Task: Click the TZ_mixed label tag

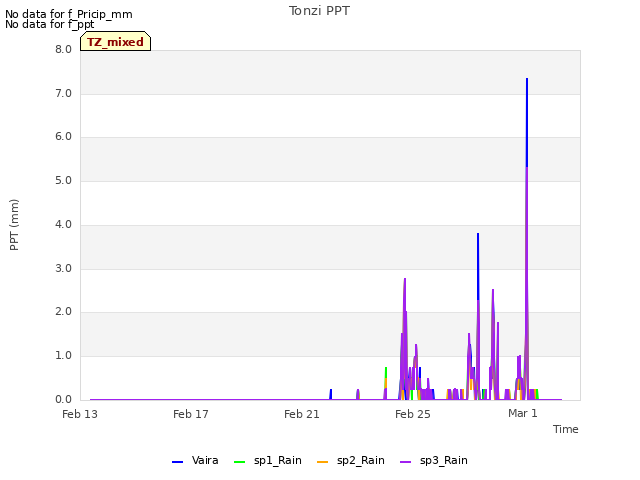Action: tap(116, 42)
